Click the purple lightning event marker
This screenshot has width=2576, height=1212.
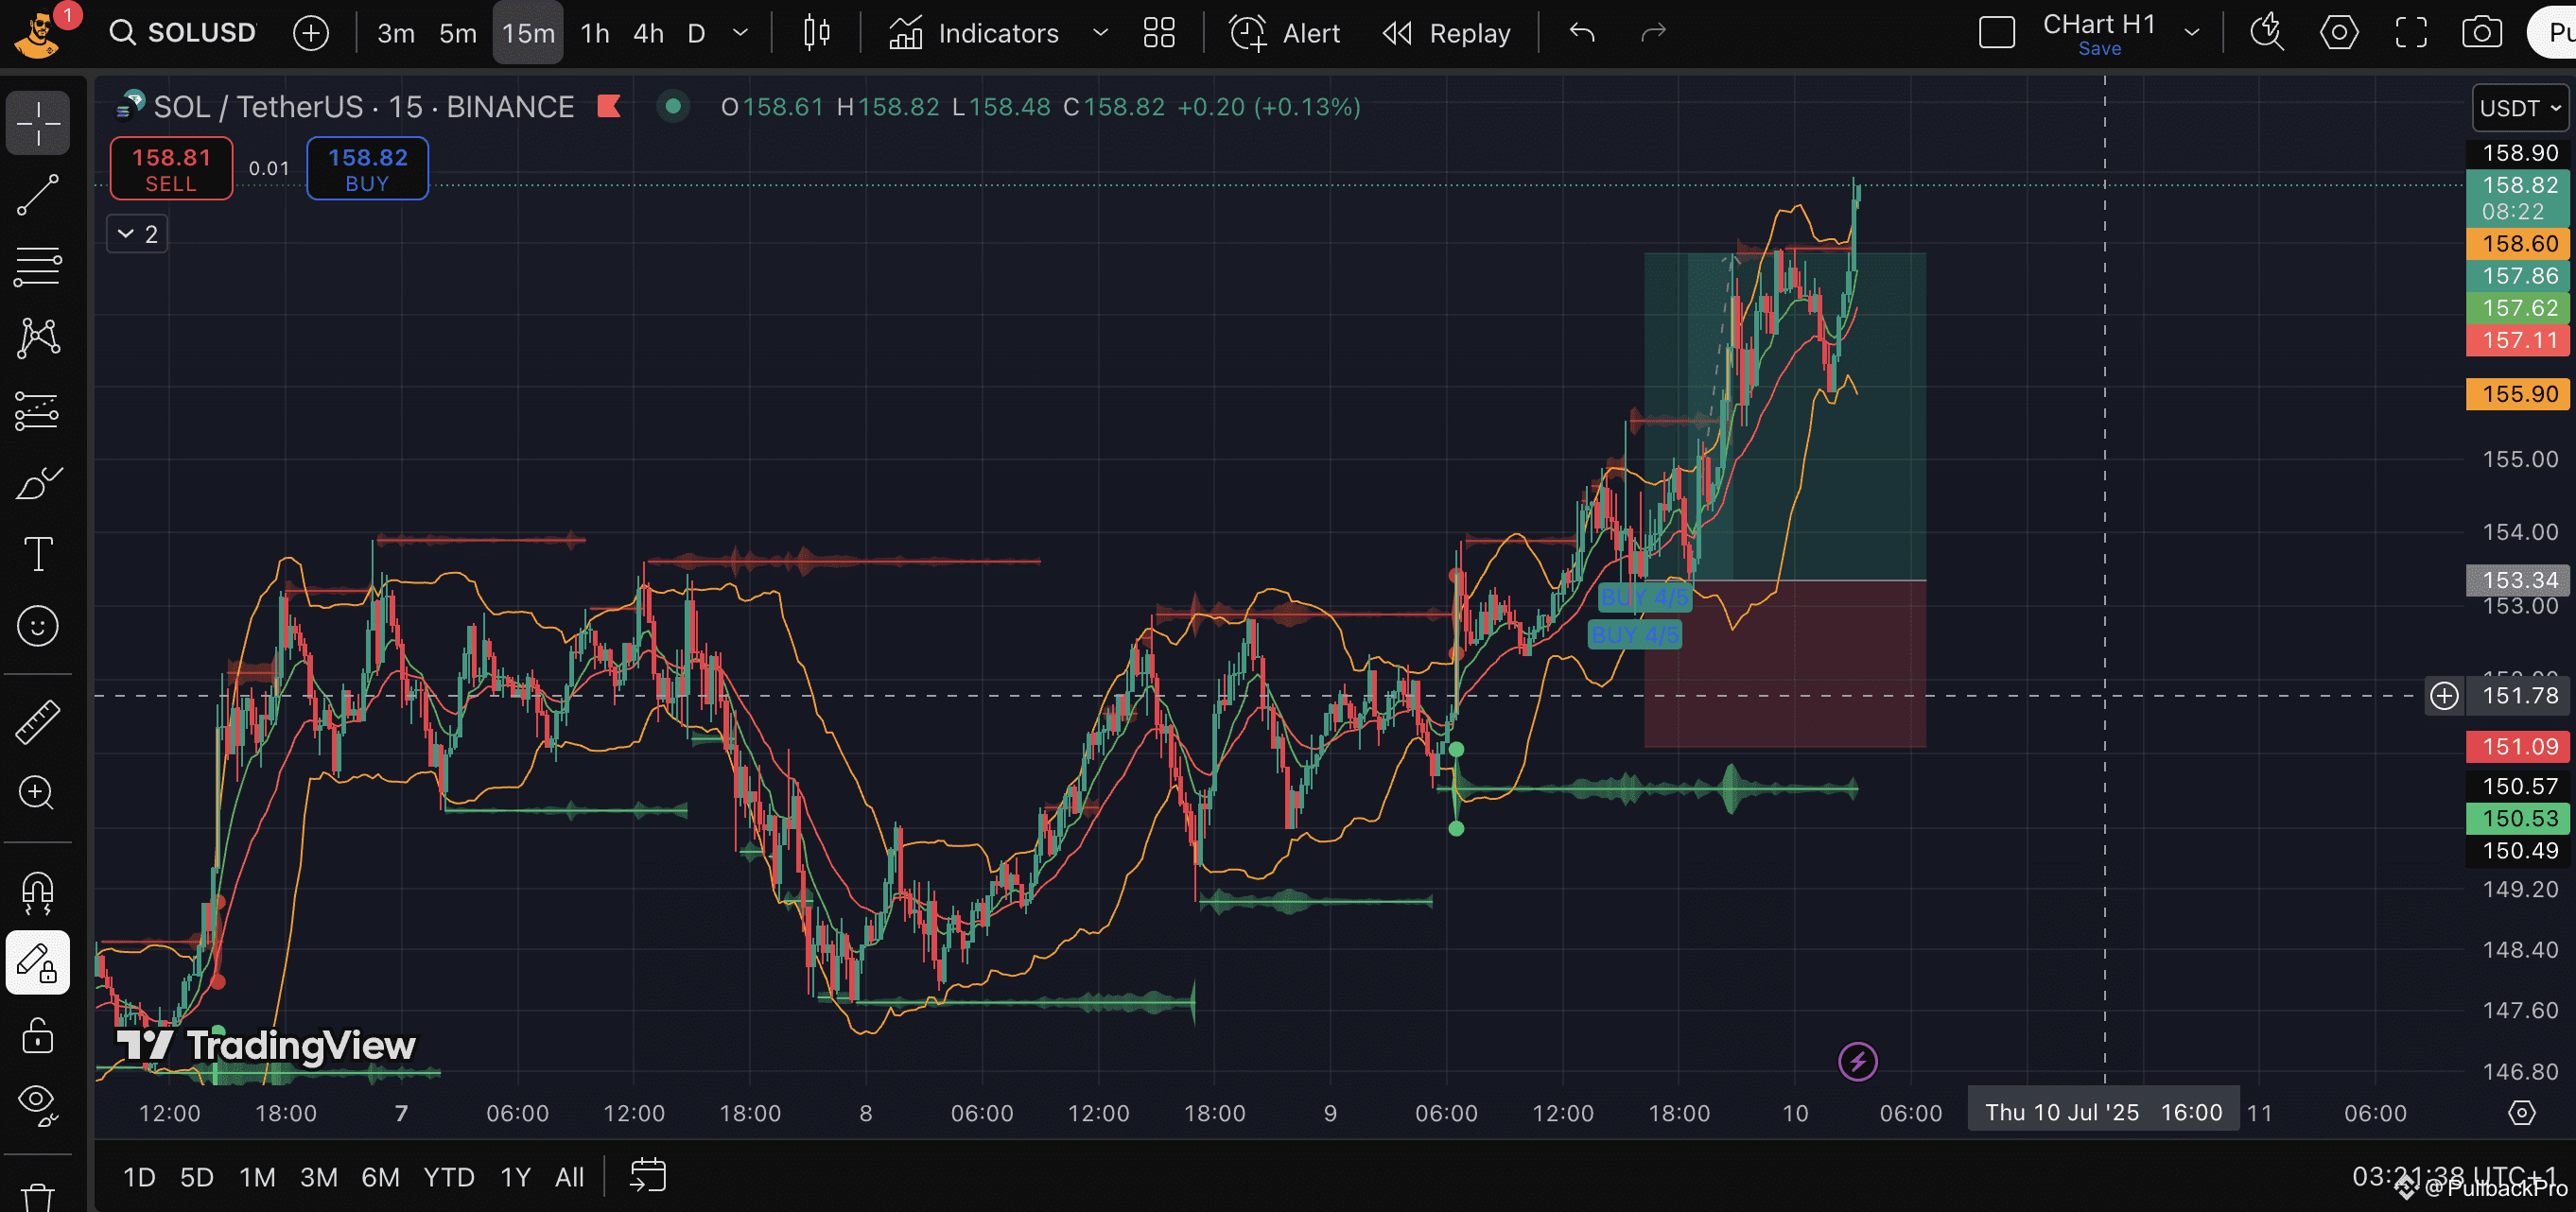point(1857,1061)
